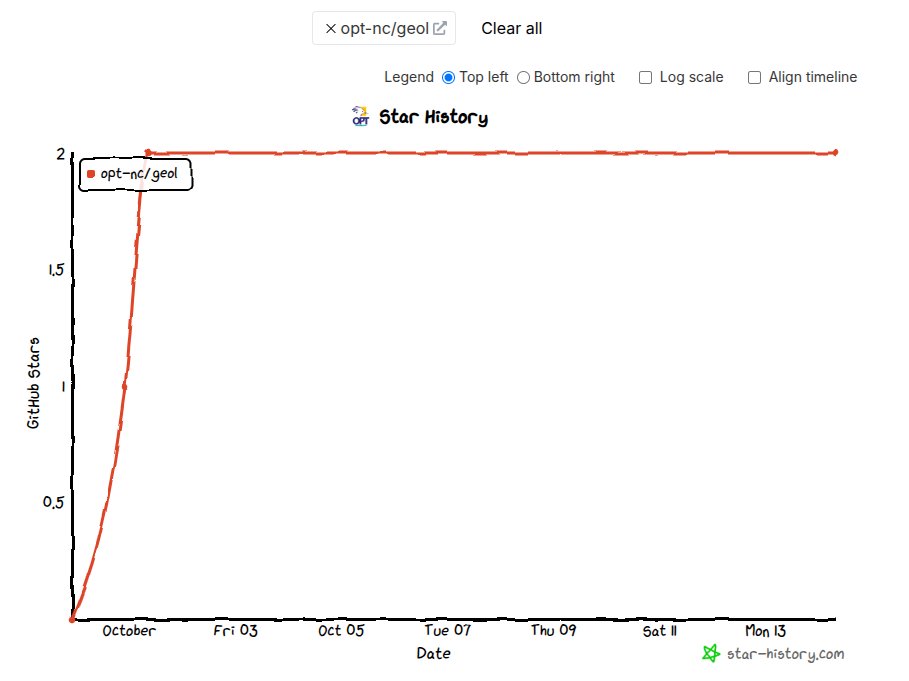Click the Date axis title
The image size is (909, 681).
tap(433, 653)
